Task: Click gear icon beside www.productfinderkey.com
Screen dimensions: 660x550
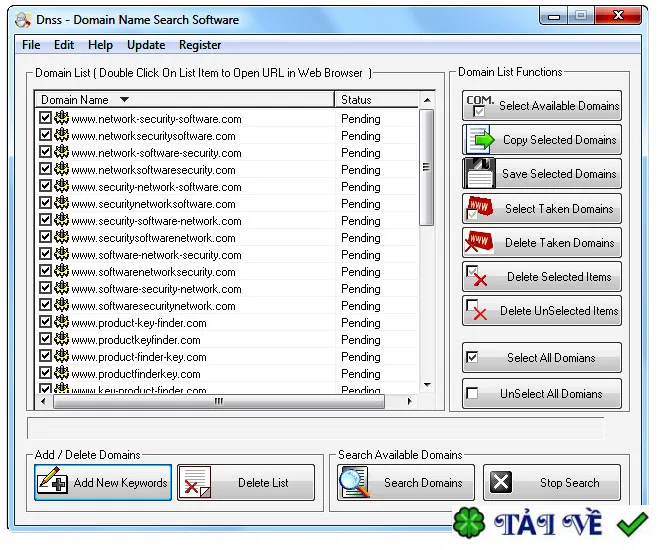Action: [x=61, y=373]
